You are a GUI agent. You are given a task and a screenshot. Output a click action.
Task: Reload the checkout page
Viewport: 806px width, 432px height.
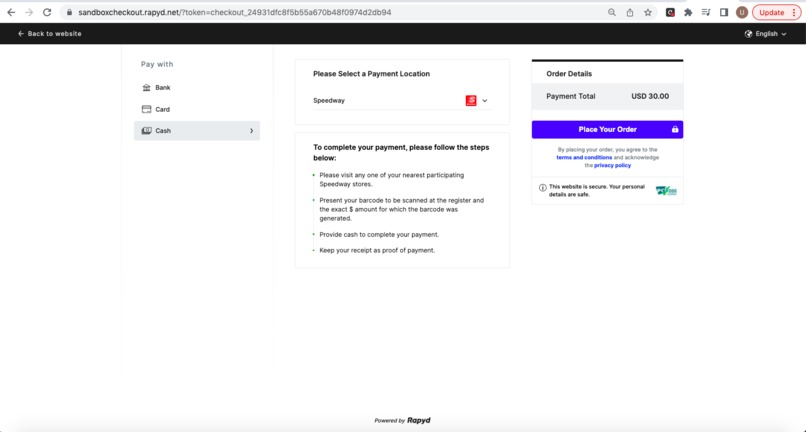(47, 12)
